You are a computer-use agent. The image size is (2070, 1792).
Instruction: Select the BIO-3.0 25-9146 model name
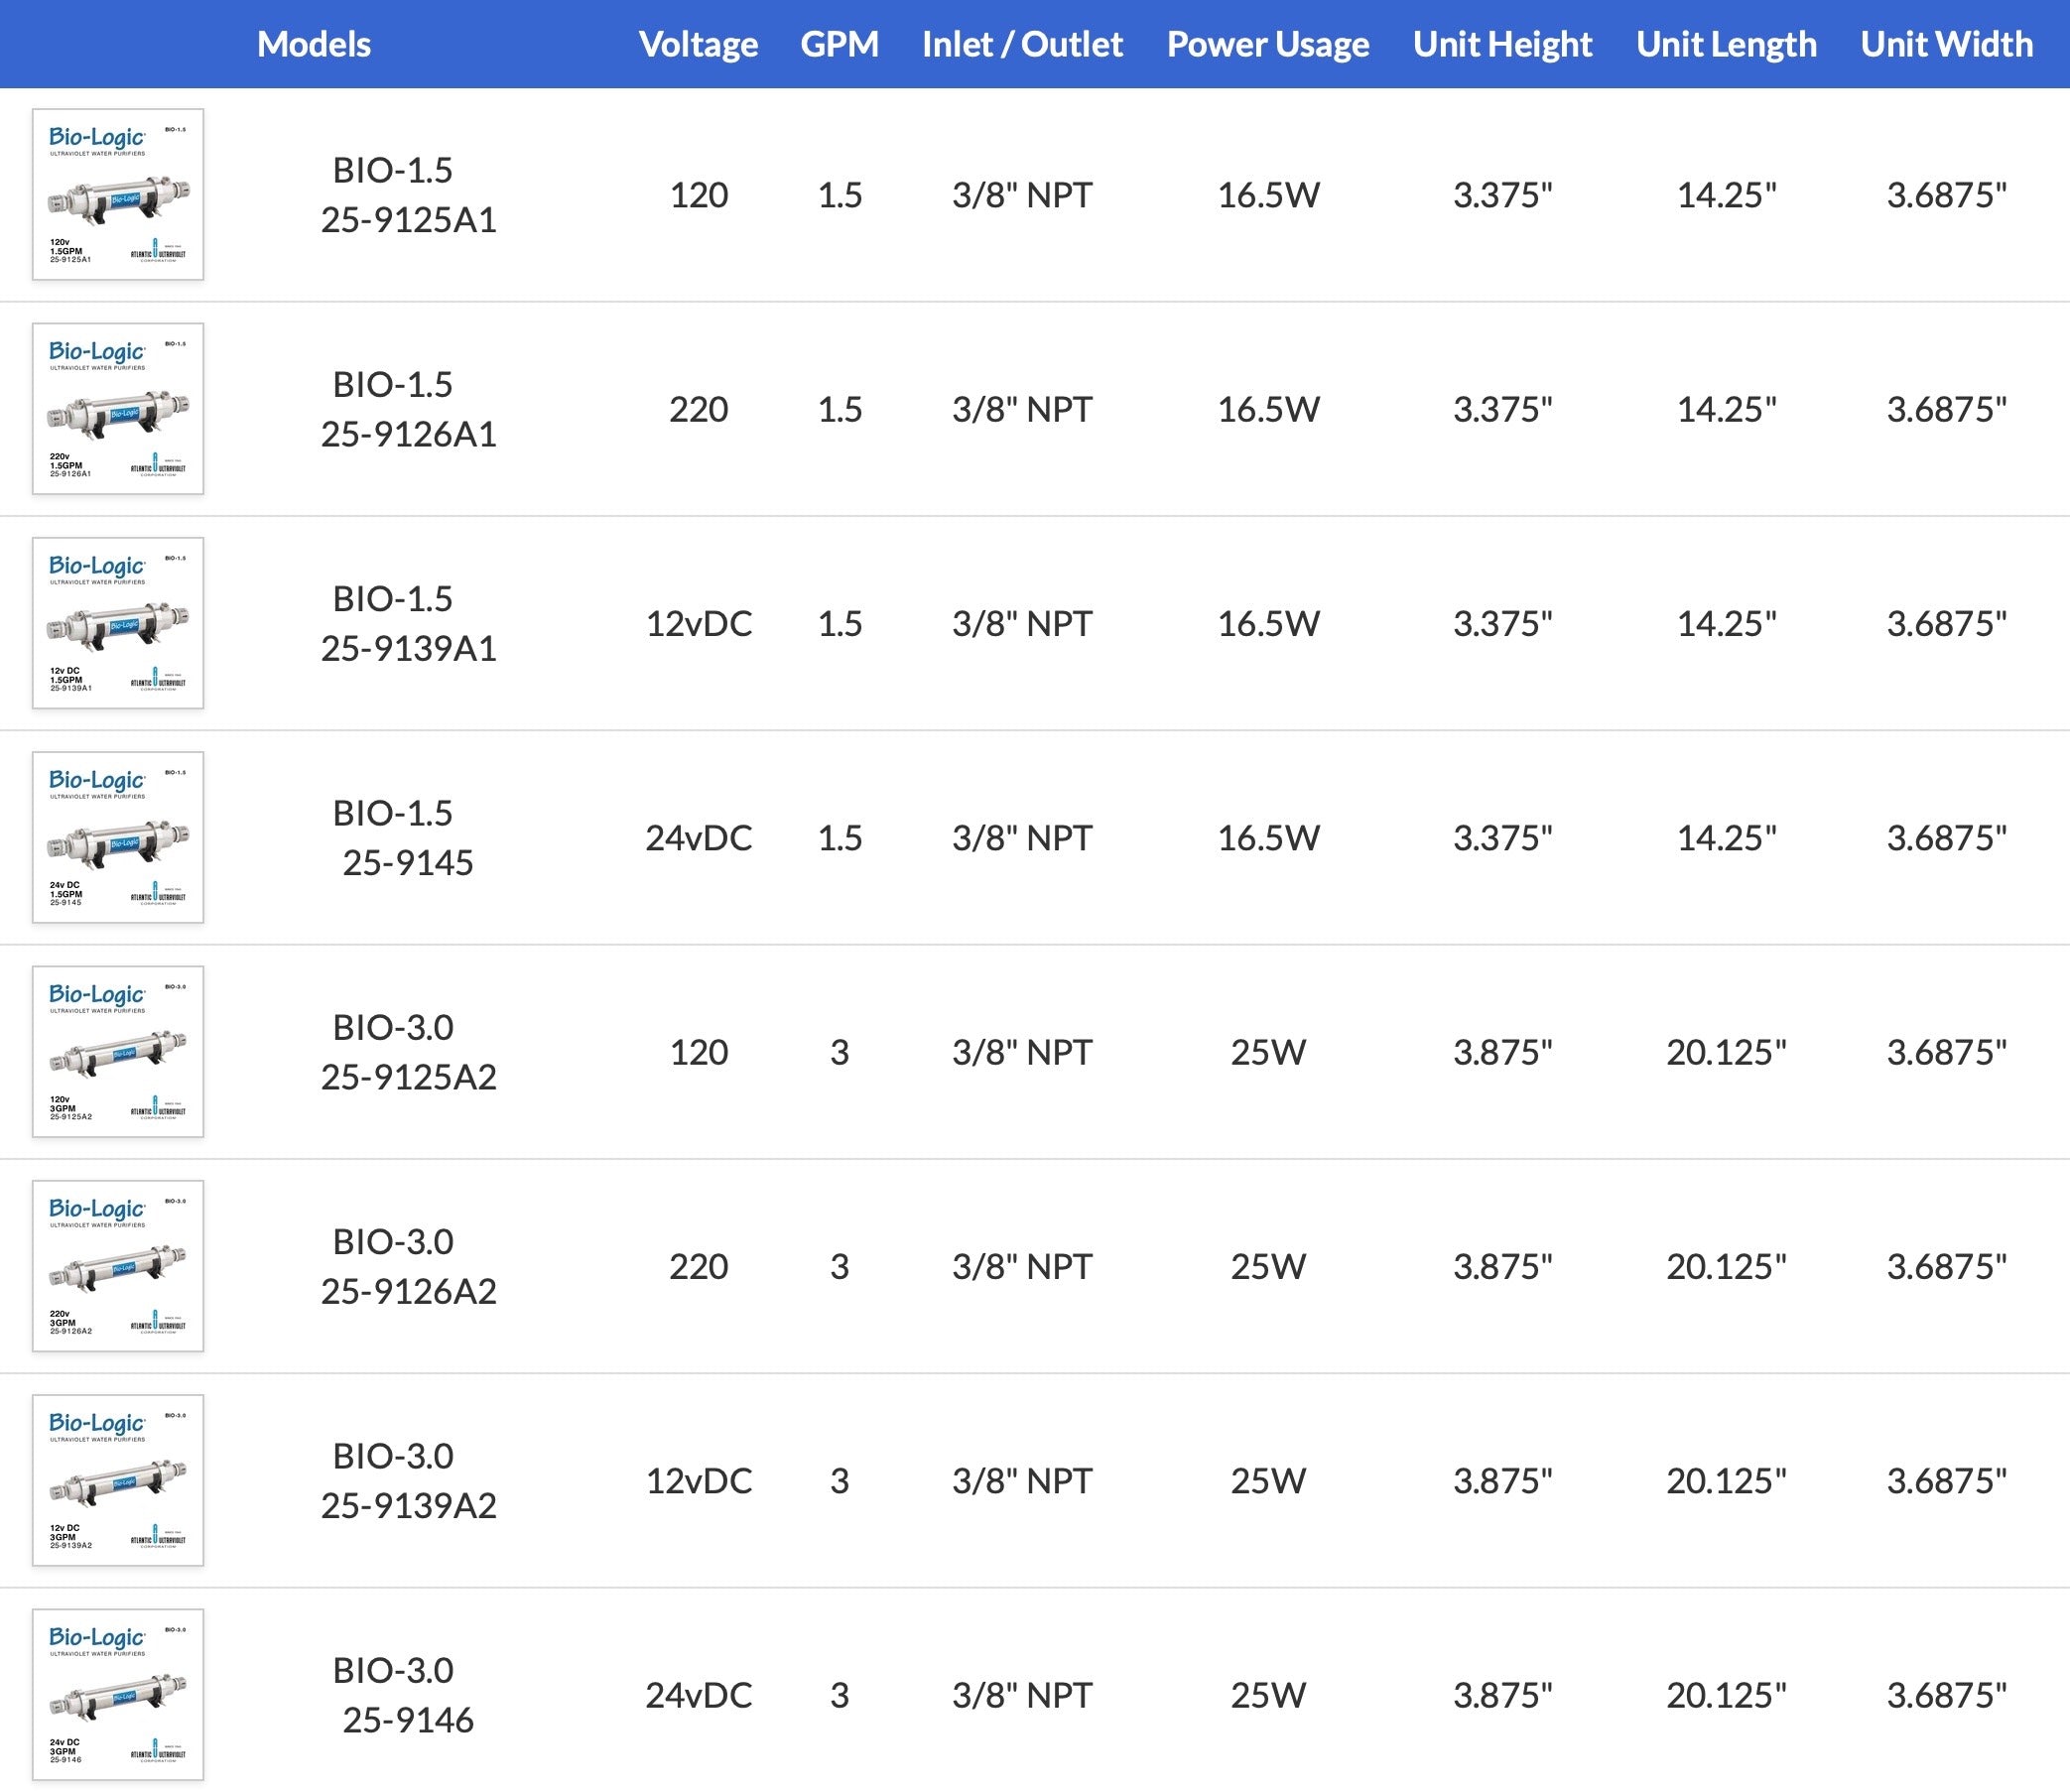[408, 1695]
